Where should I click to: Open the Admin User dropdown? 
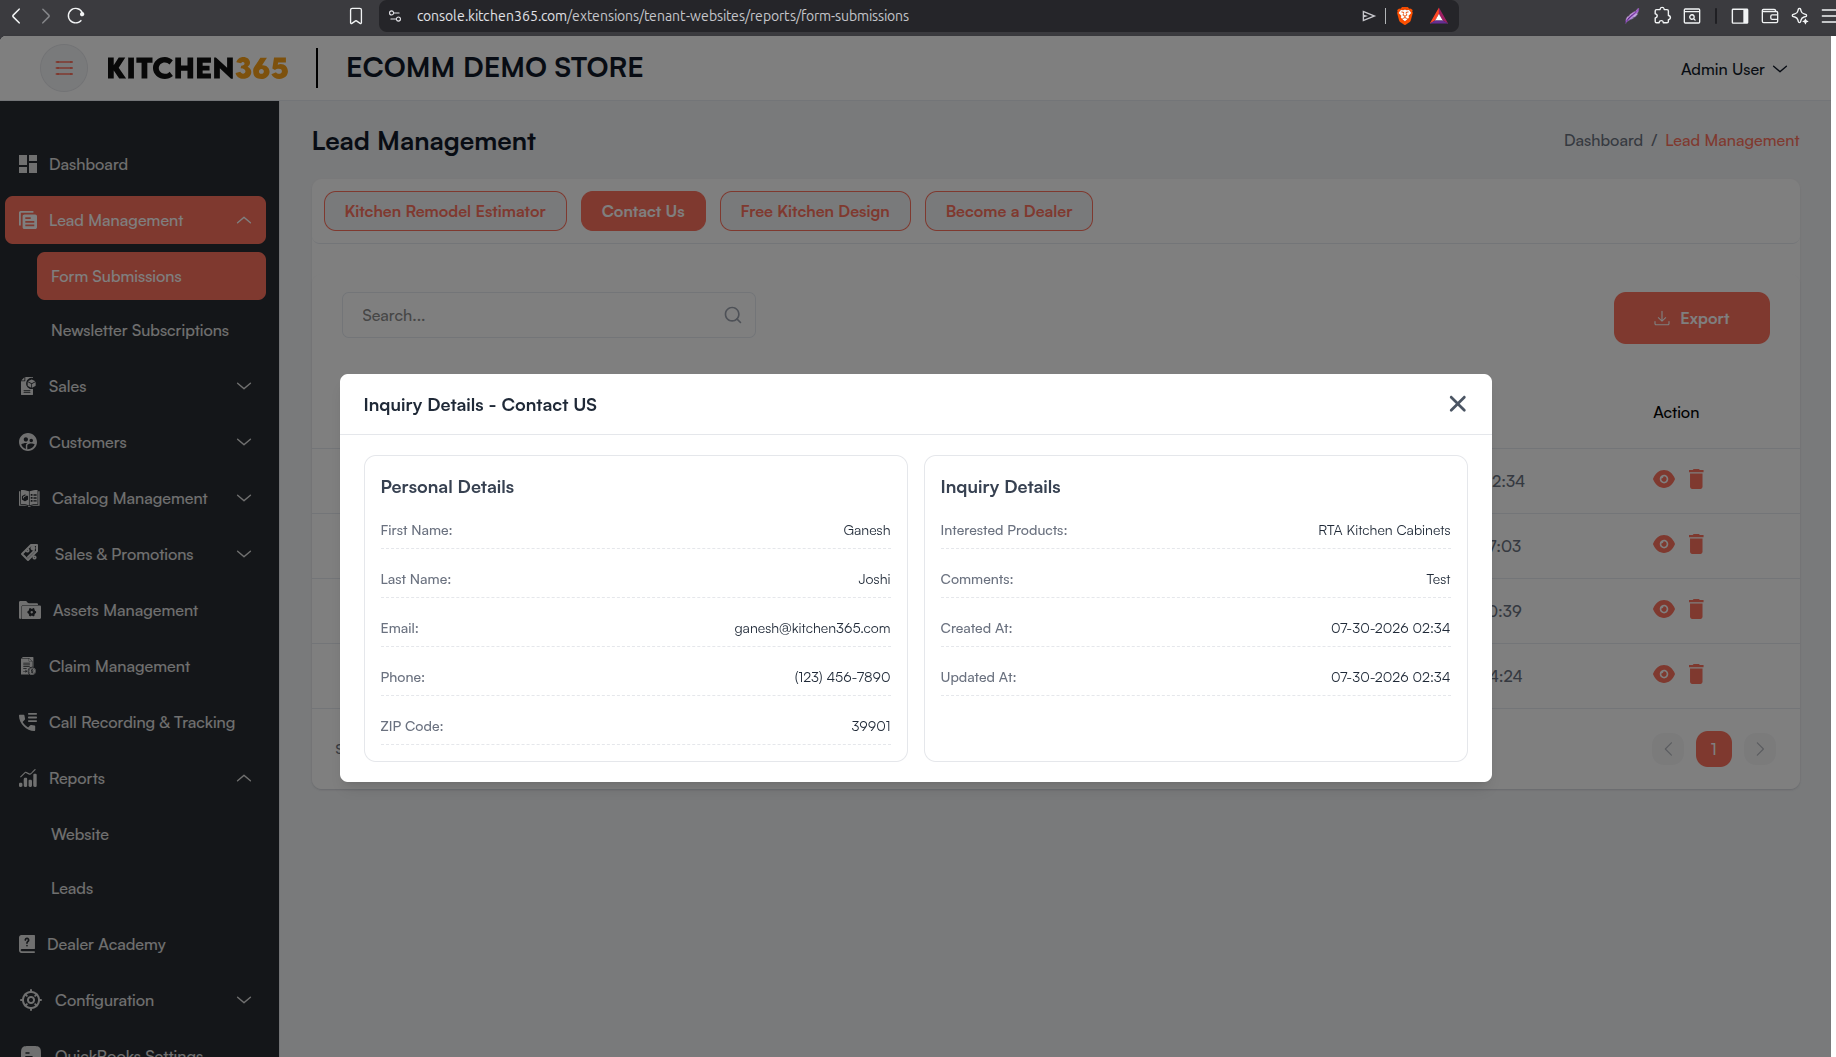1733,69
